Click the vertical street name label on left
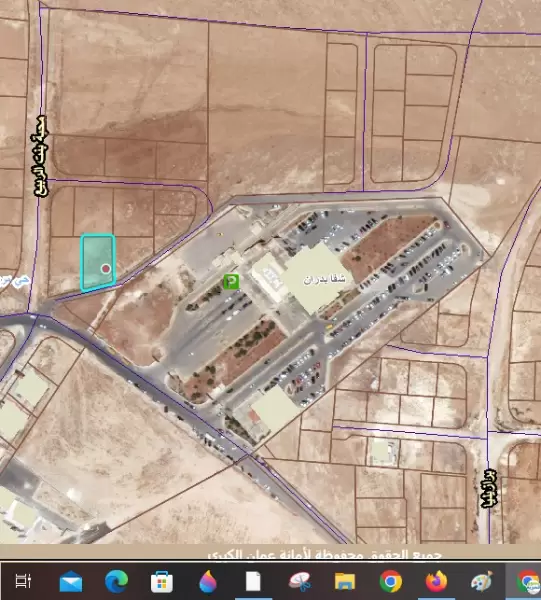Viewport: 541px width, 600px height. tap(41, 157)
